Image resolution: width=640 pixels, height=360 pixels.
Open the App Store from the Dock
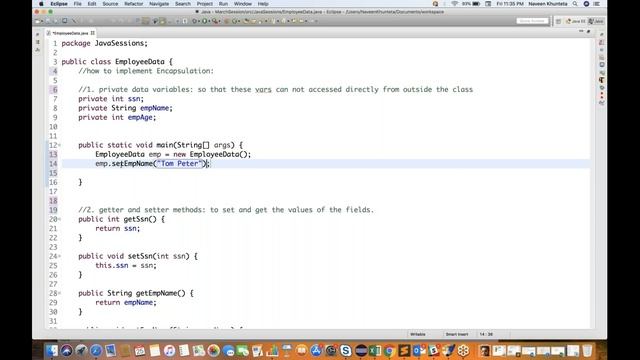[316, 351]
